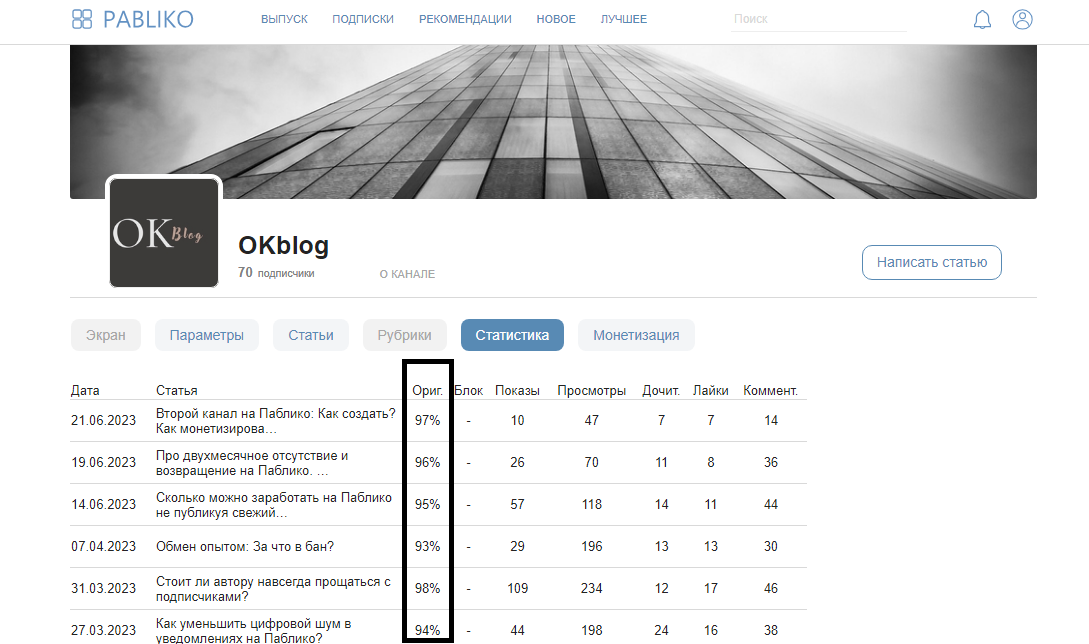The width and height of the screenshot is (1089, 644).
Task: Click the OKblog channel title
Action: [283, 245]
